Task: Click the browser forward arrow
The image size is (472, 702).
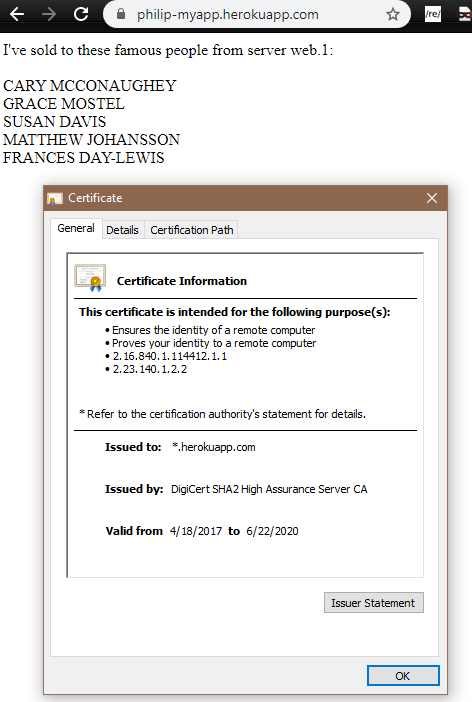Action: pyautogui.click(x=49, y=14)
